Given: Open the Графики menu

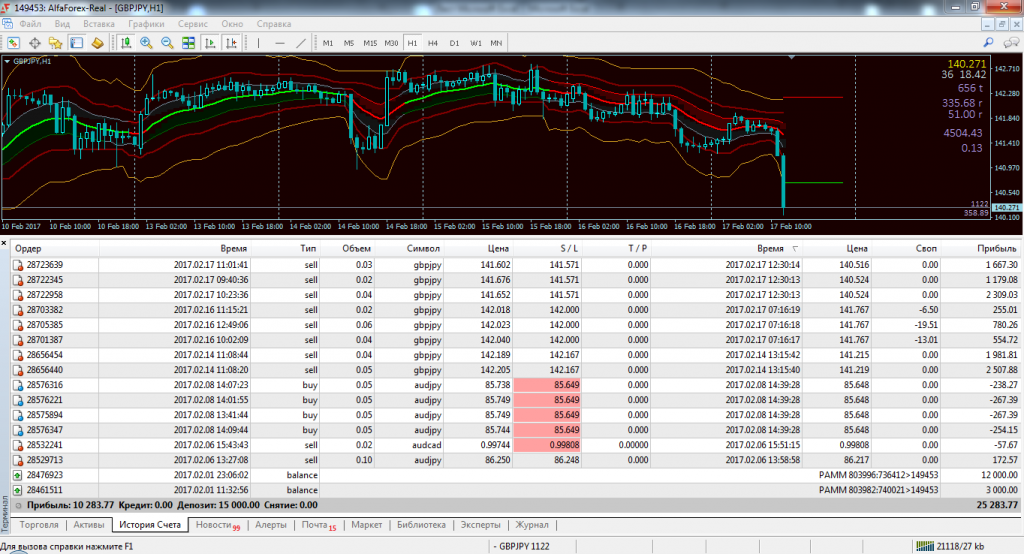Looking at the screenshot, I should pos(147,22).
